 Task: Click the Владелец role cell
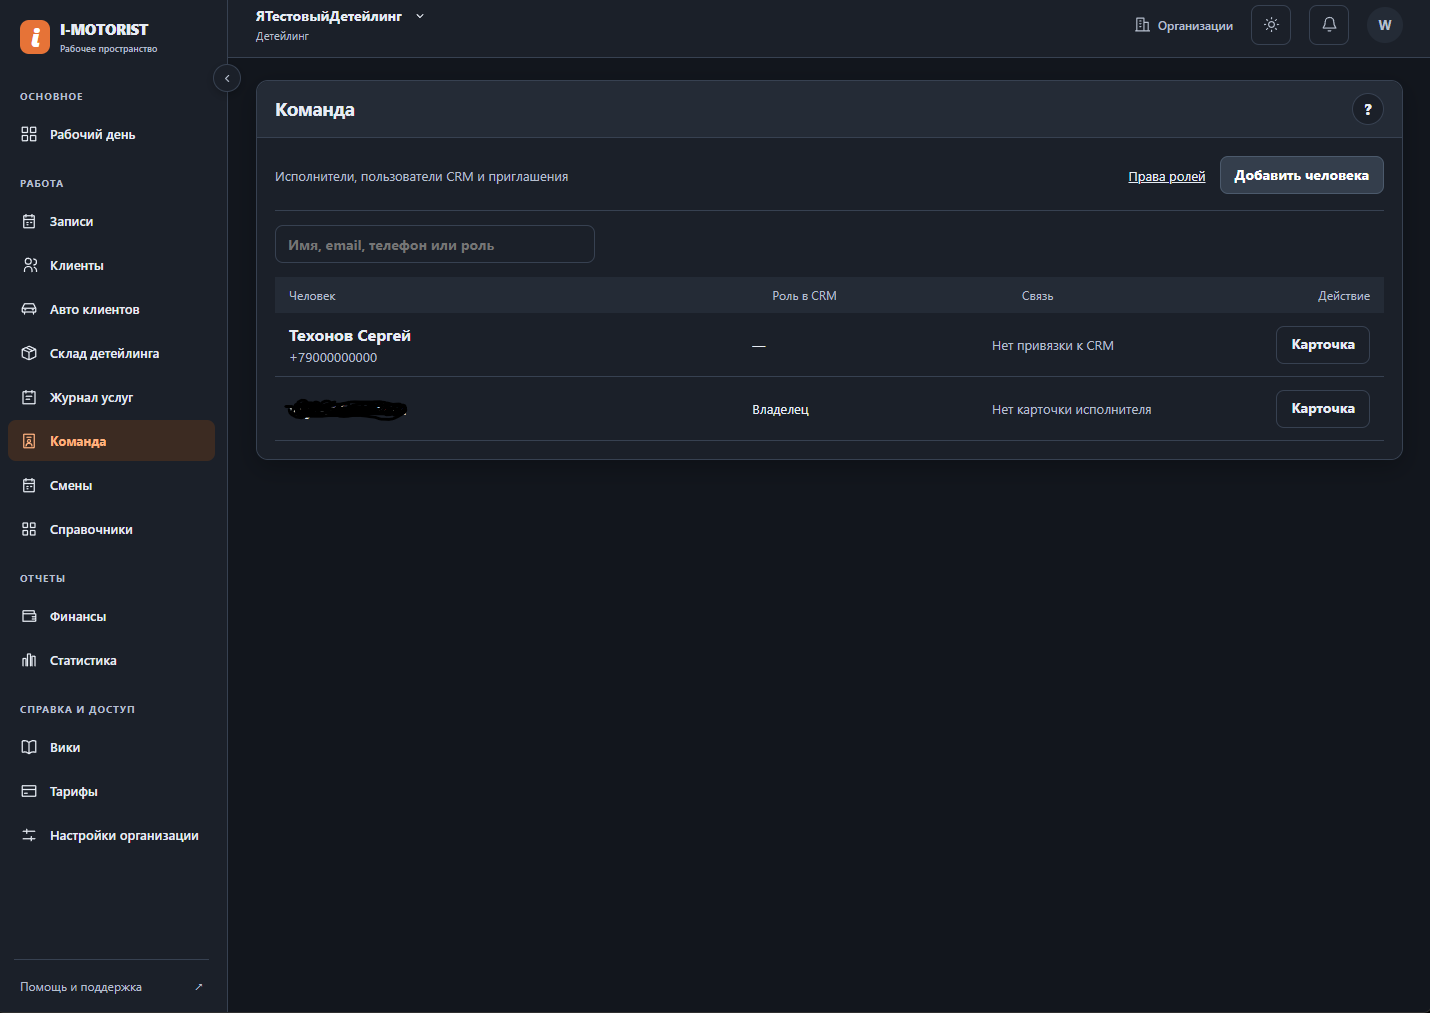click(x=781, y=410)
